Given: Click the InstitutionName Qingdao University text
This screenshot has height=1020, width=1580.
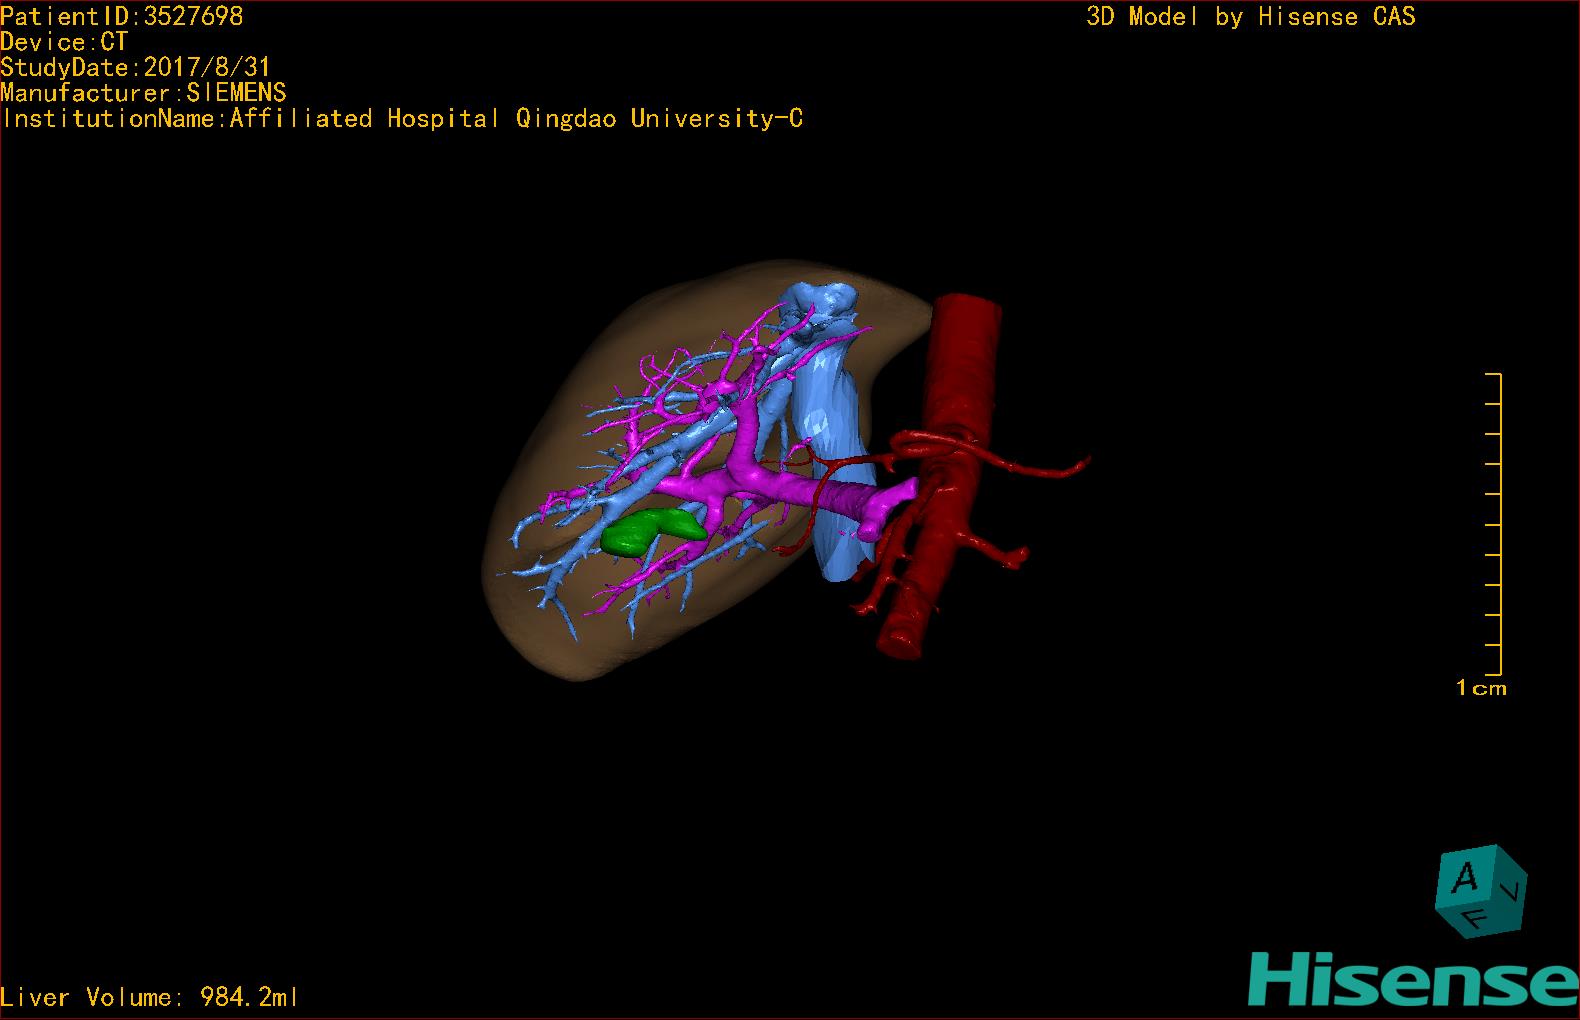Looking at the screenshot, I should tap(402, 119).
